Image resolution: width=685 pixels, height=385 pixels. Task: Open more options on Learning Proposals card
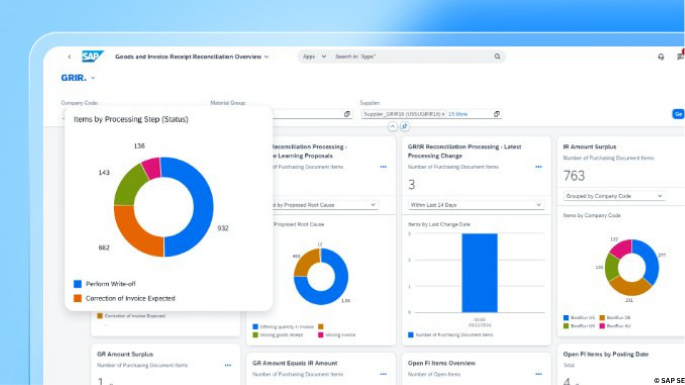click(x=383, y=167)
